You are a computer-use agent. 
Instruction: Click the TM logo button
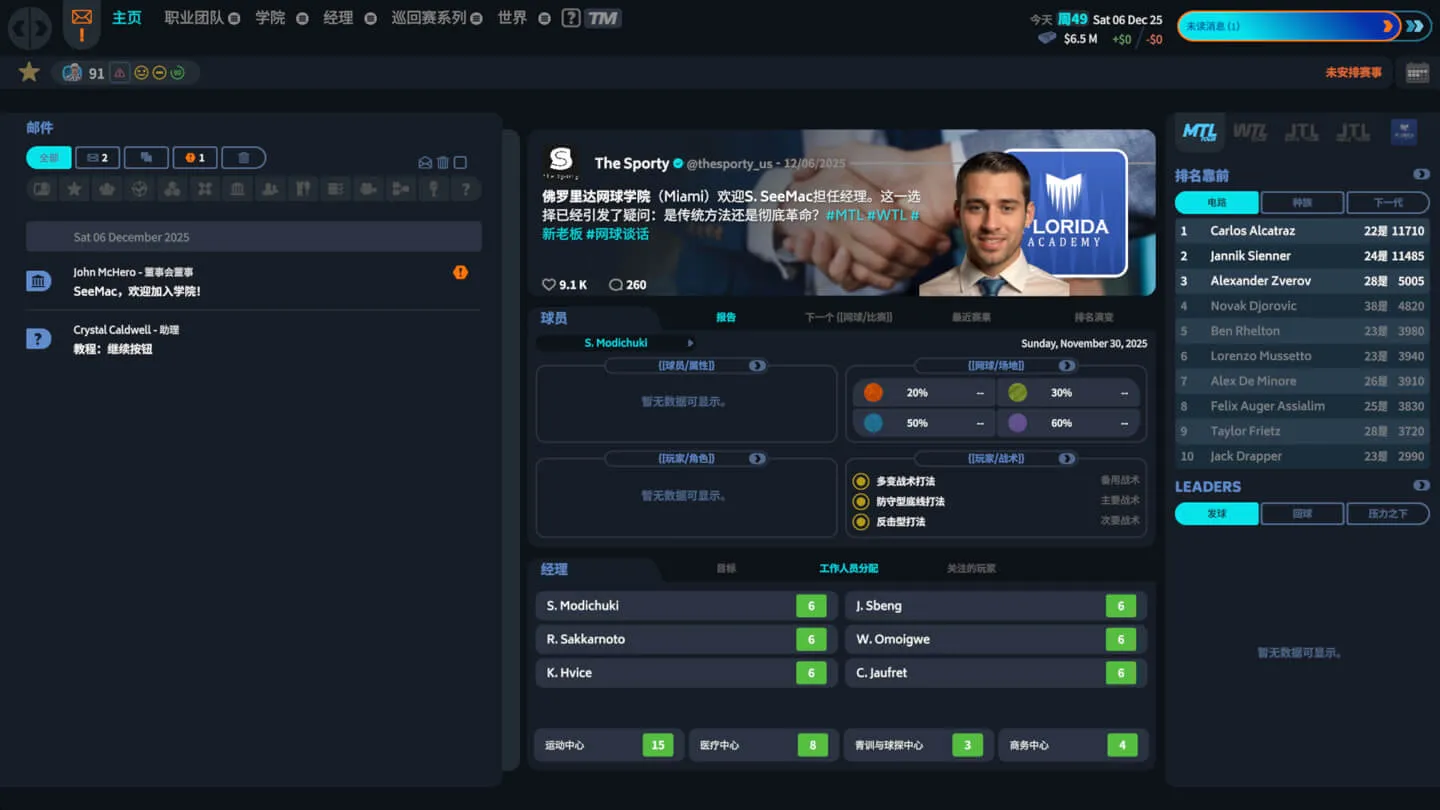(x=603, y=18)
